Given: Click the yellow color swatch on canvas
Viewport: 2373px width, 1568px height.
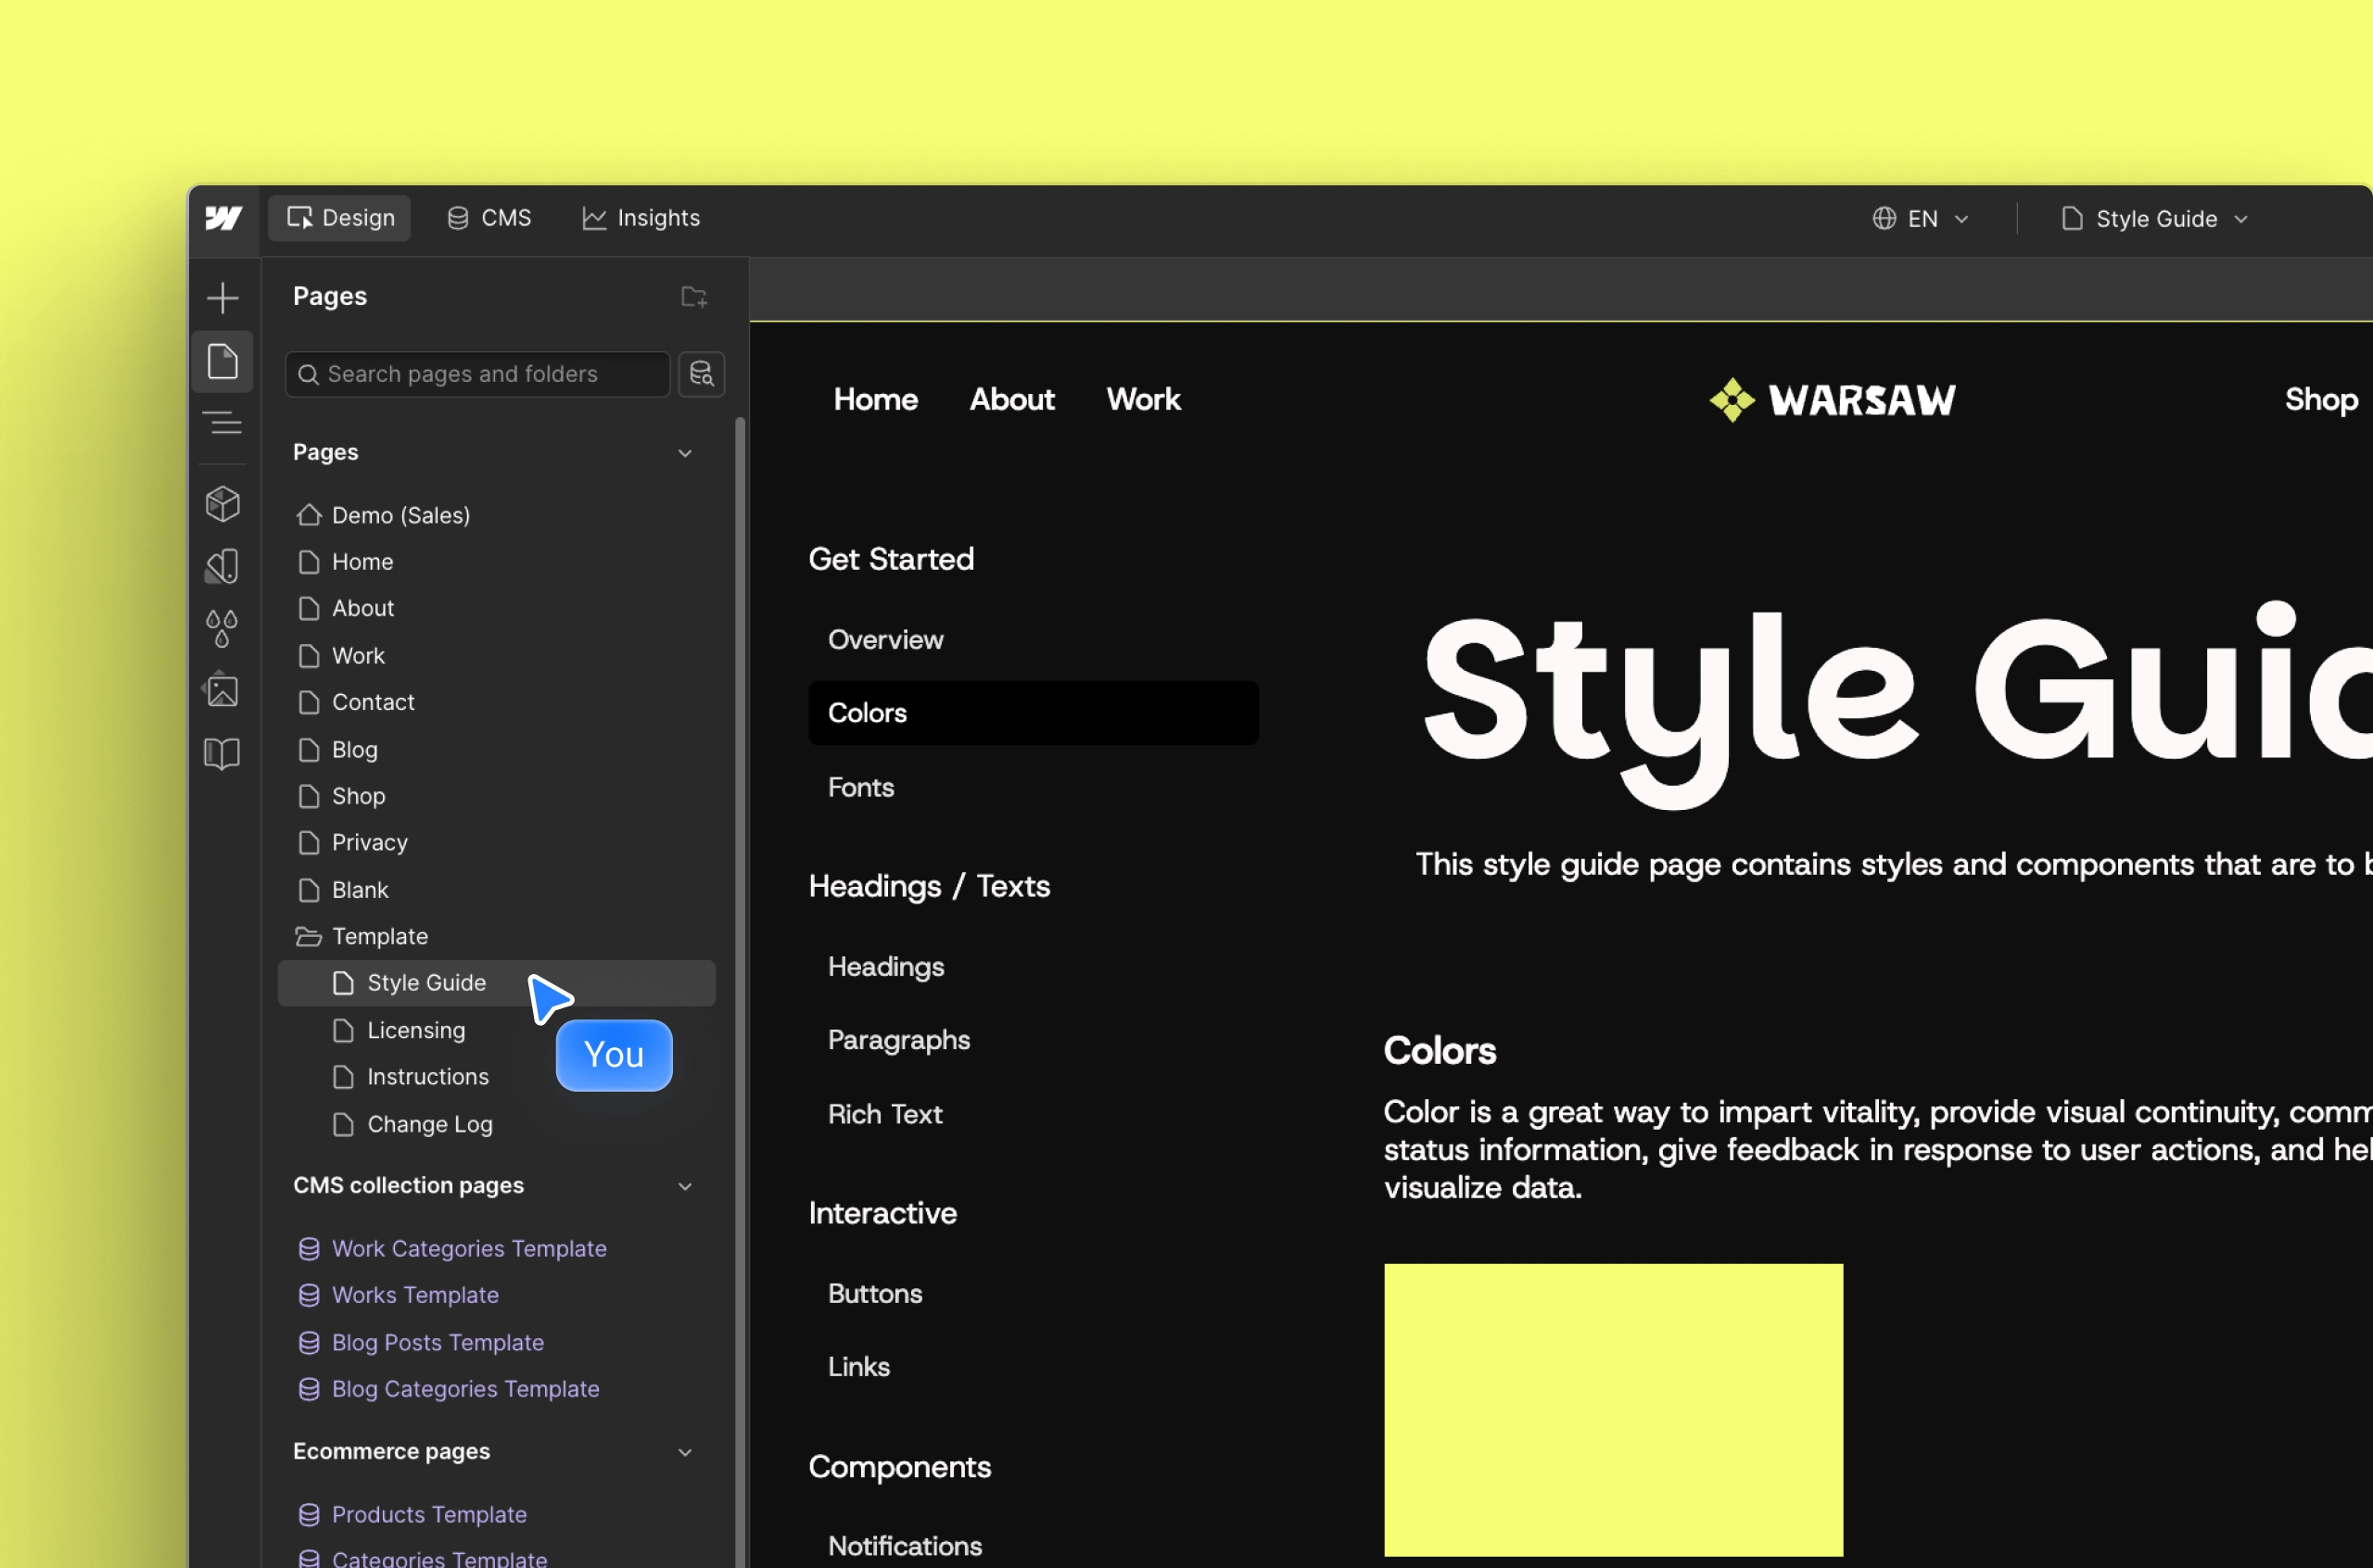Looking at the screenshot, I should [1612, 1409].
